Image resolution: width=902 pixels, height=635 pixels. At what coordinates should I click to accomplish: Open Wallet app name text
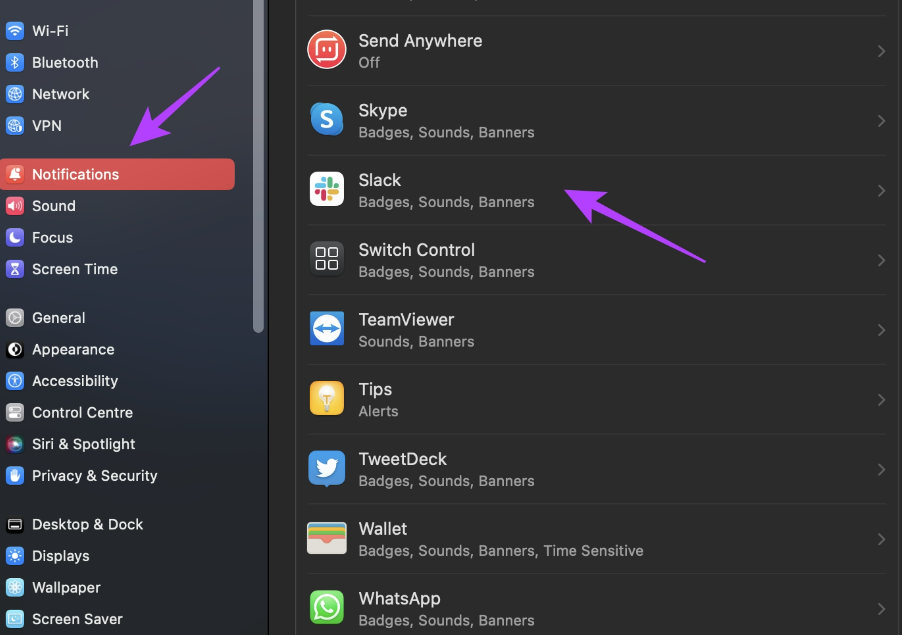[x=383, y=529]
